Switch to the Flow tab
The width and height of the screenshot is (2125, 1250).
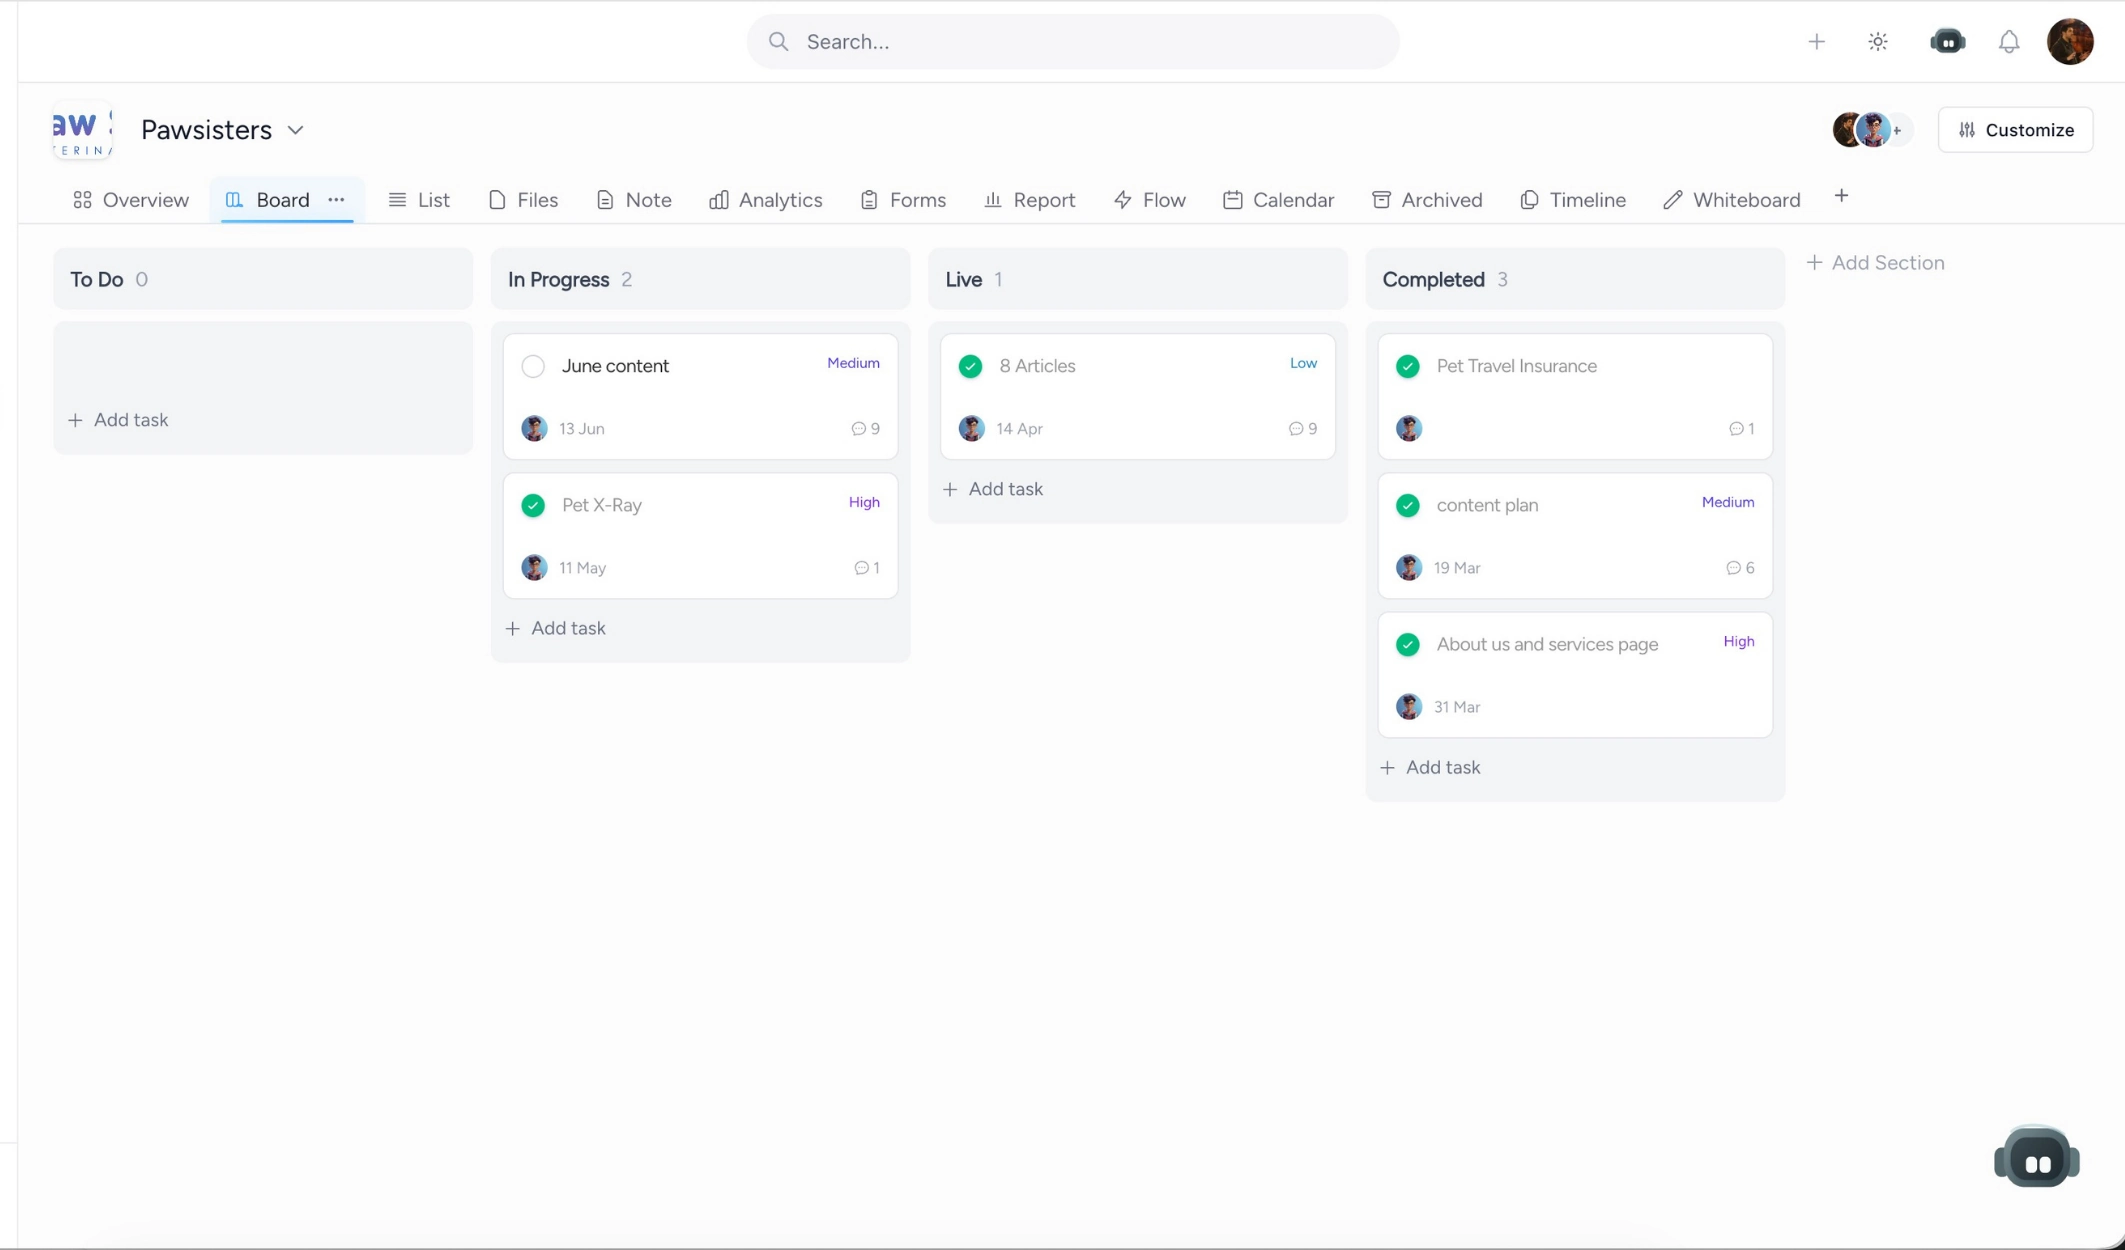point(1150,200)
